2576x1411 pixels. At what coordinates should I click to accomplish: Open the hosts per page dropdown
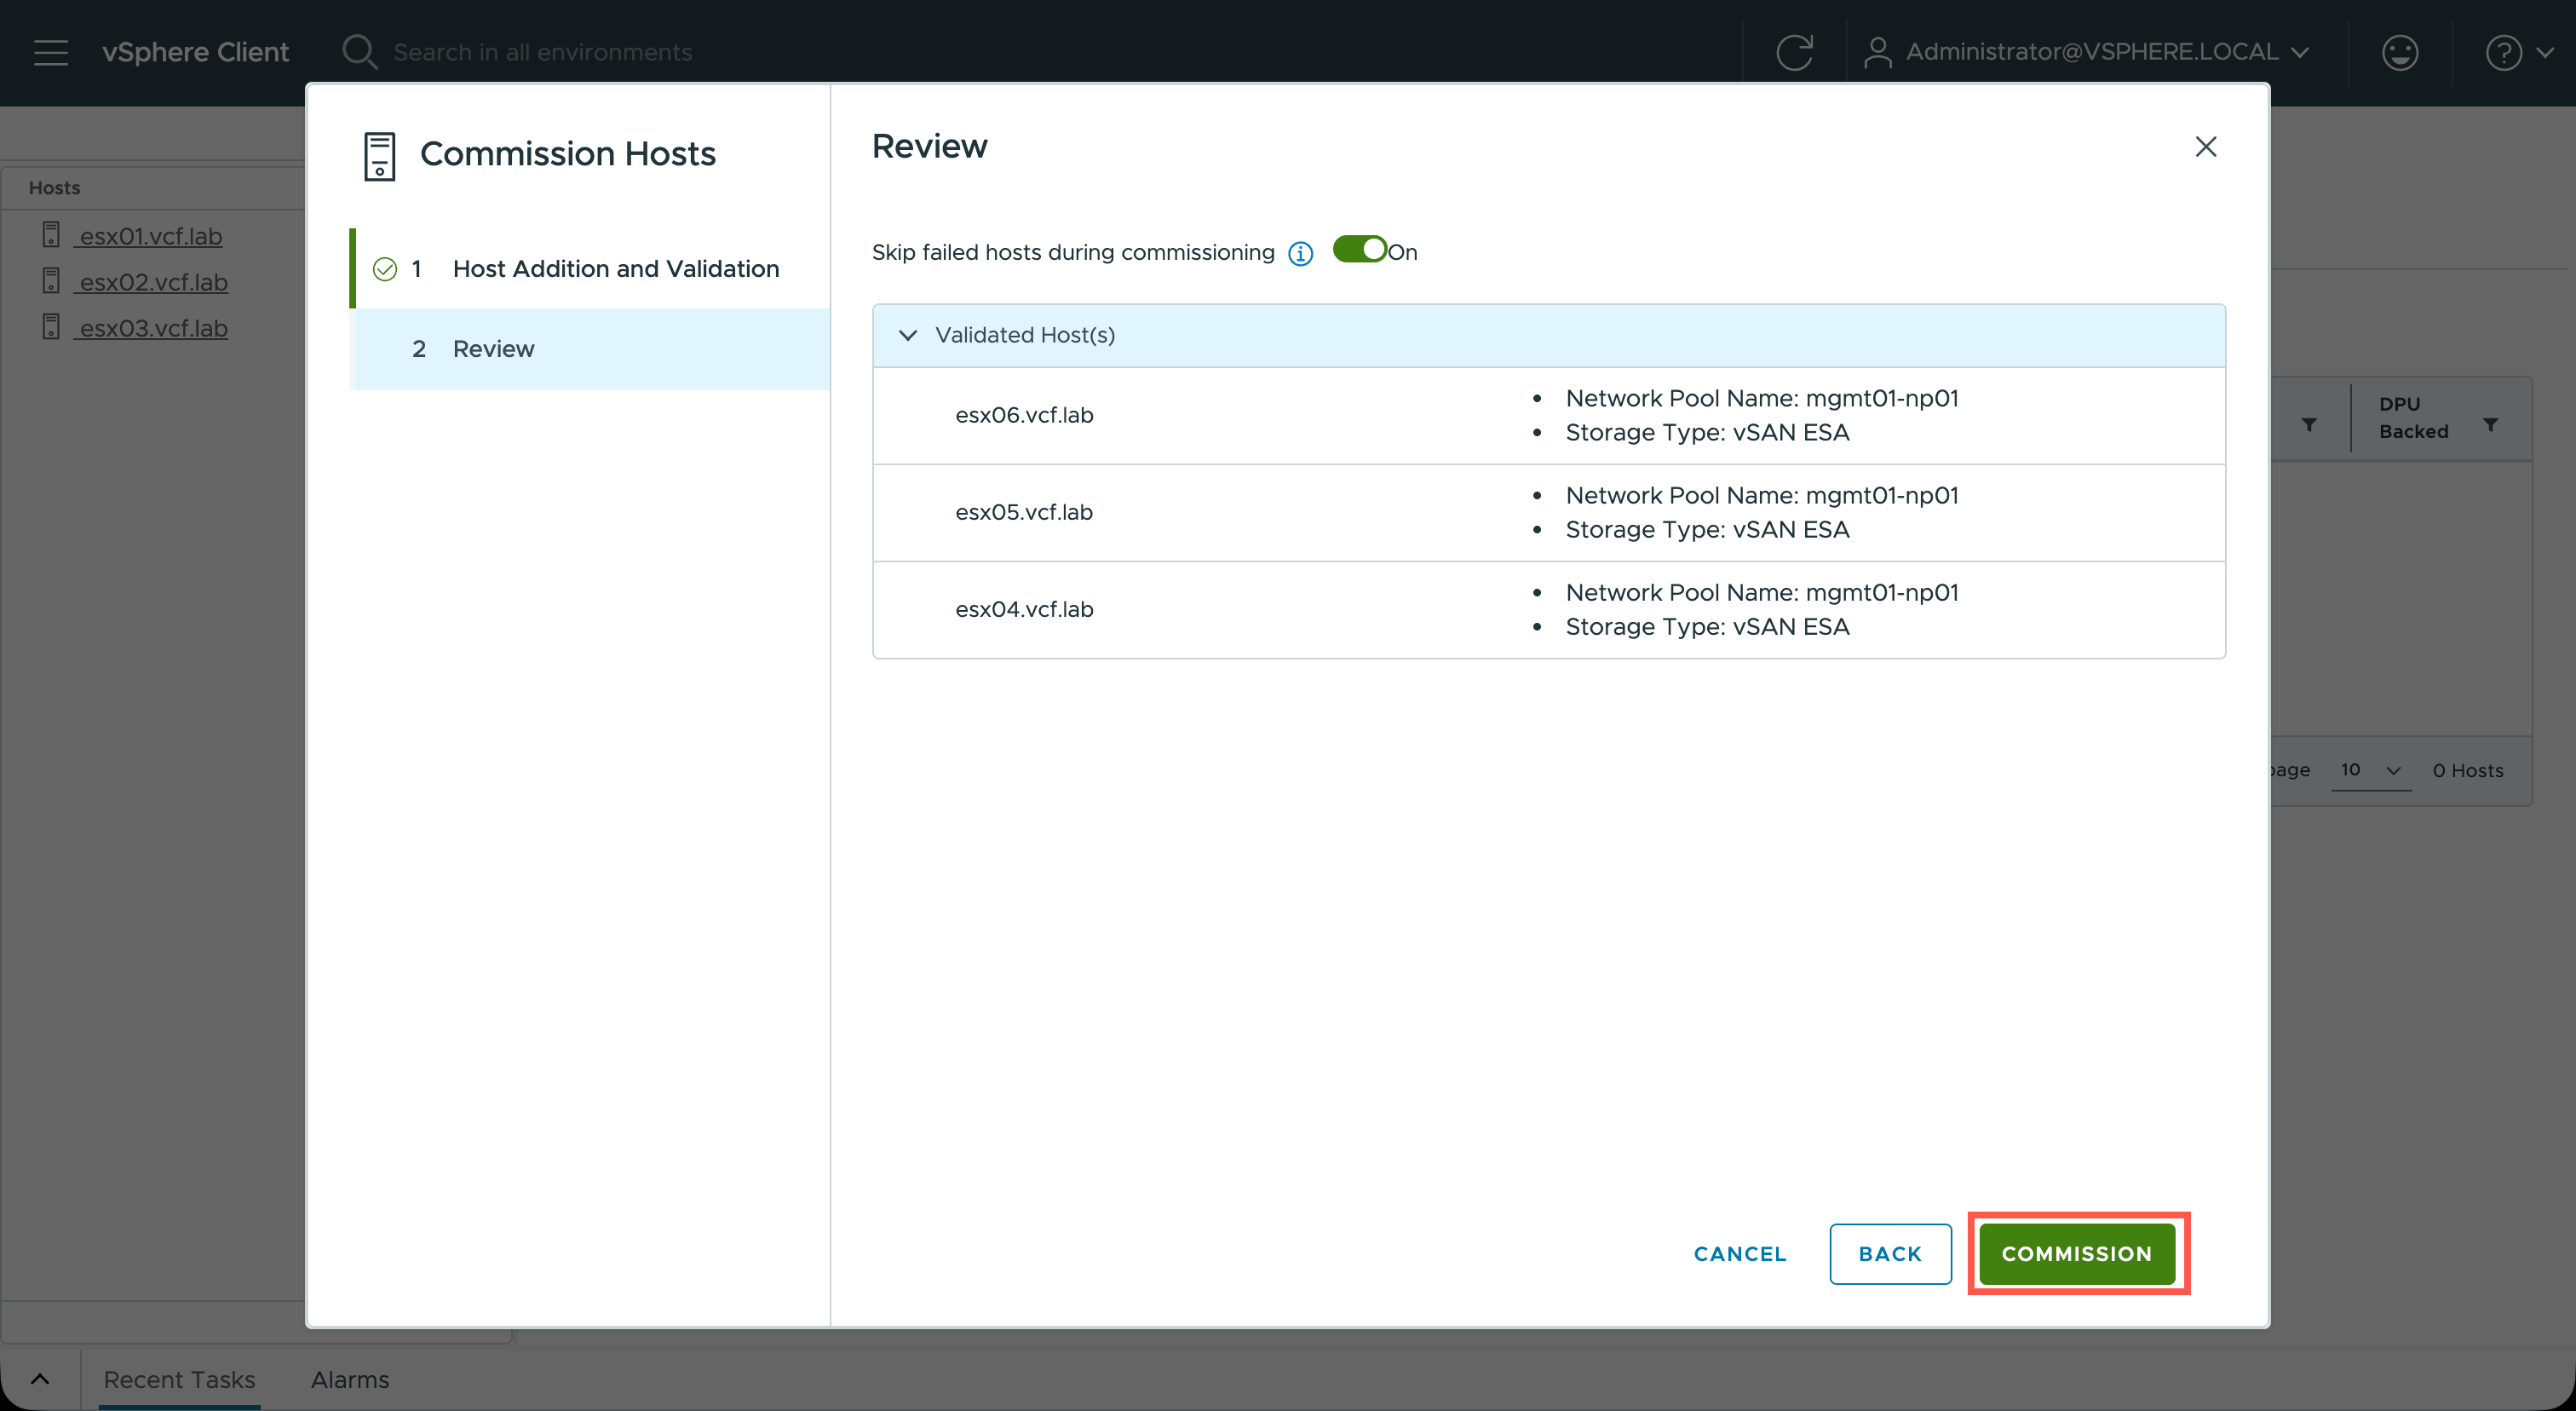tap(2371, 770)
